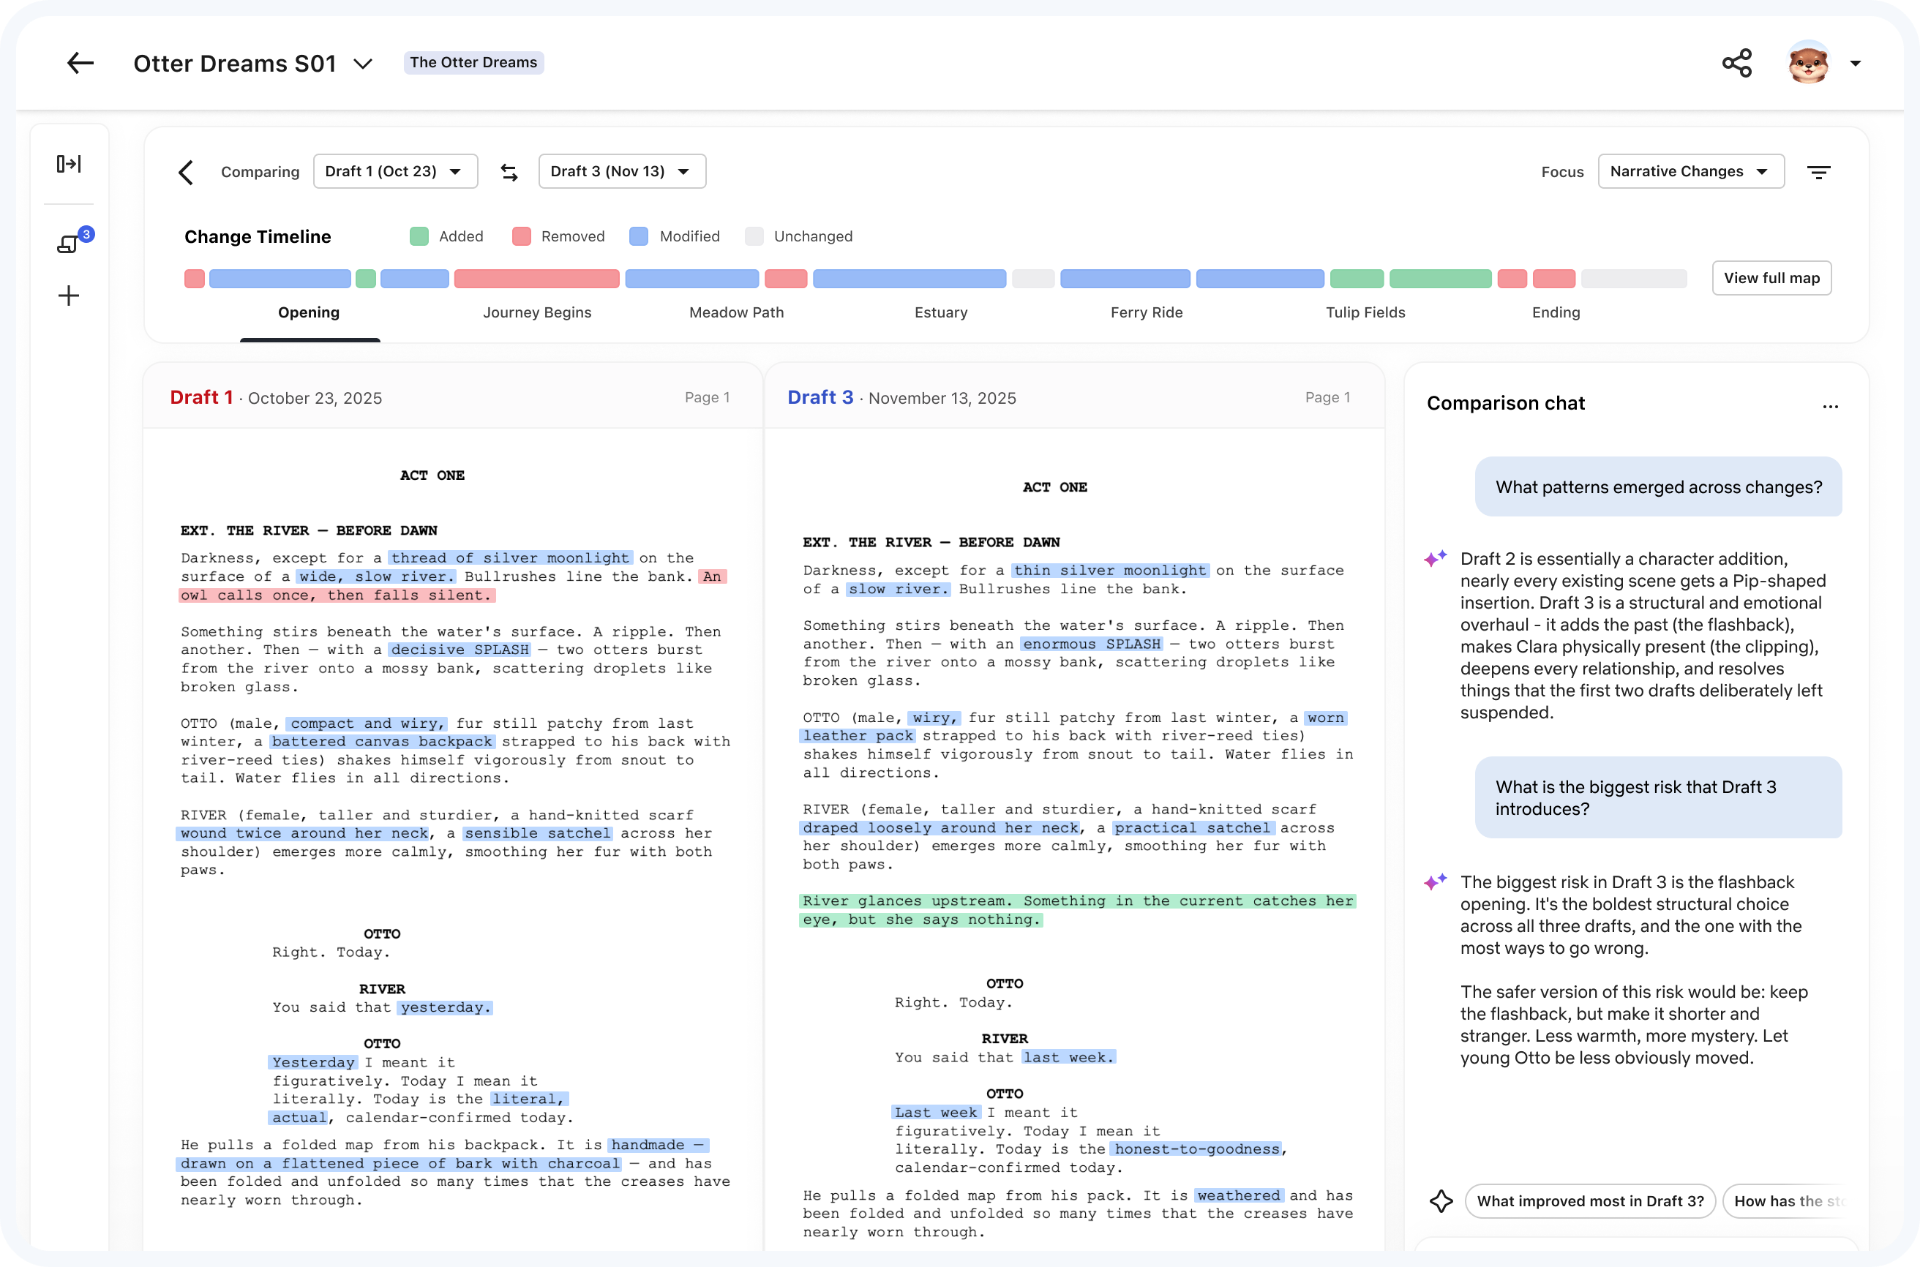Click the otter profile avatar
The height and width of the screenshot is (1267, 1920).
pos(1808,63)
